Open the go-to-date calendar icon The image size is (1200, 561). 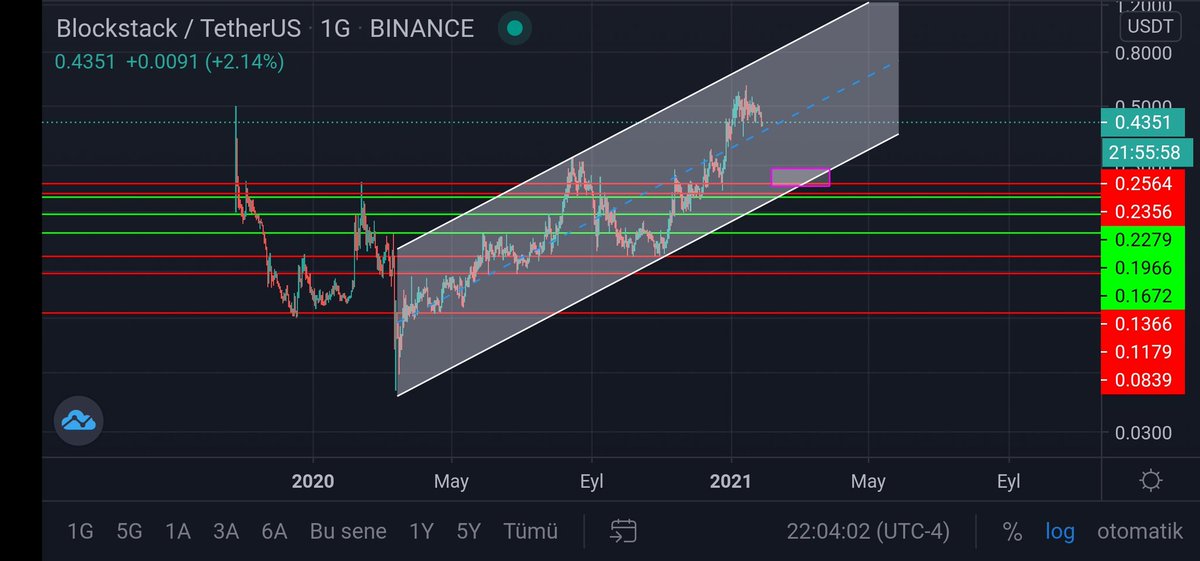click(624, 531)
